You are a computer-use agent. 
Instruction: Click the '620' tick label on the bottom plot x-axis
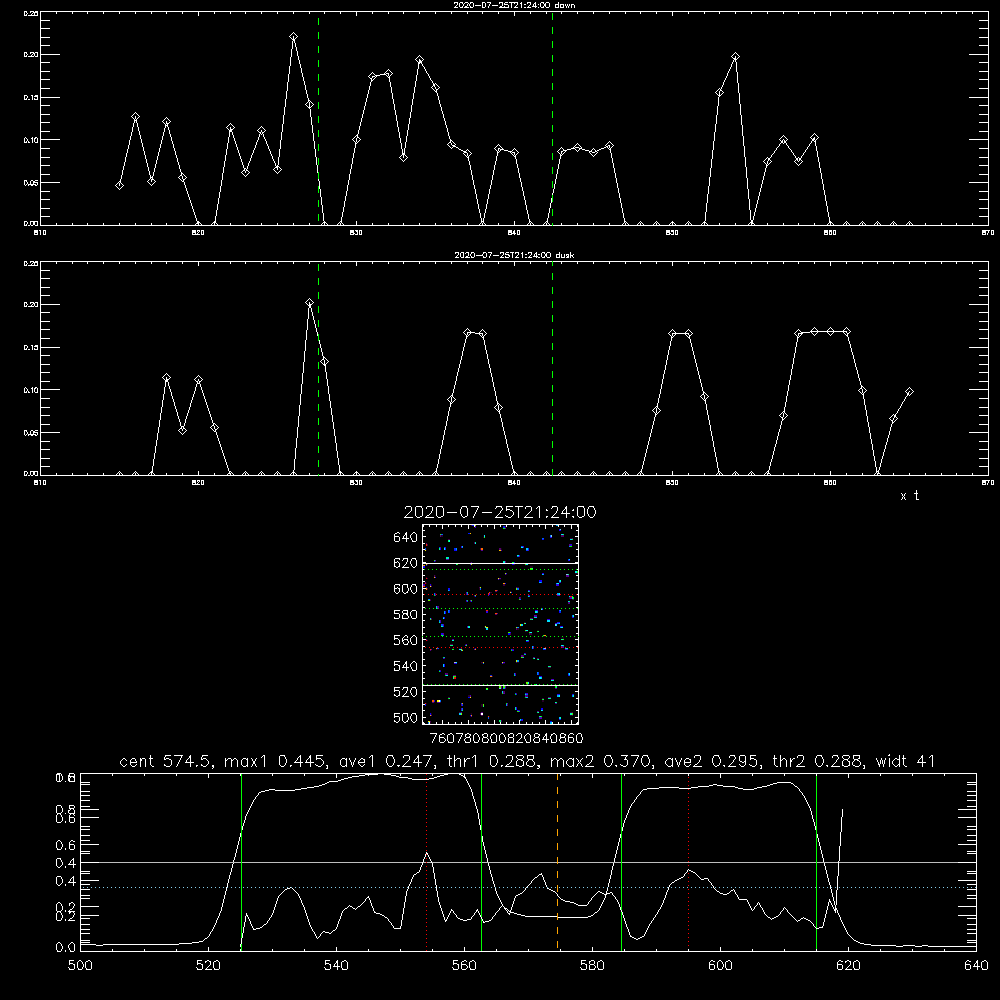pyautogui.click(x=848, y=965)
